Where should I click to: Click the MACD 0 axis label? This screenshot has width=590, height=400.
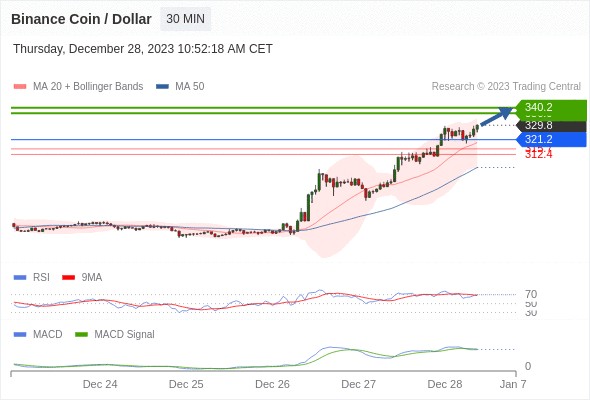tap(528, 366)
